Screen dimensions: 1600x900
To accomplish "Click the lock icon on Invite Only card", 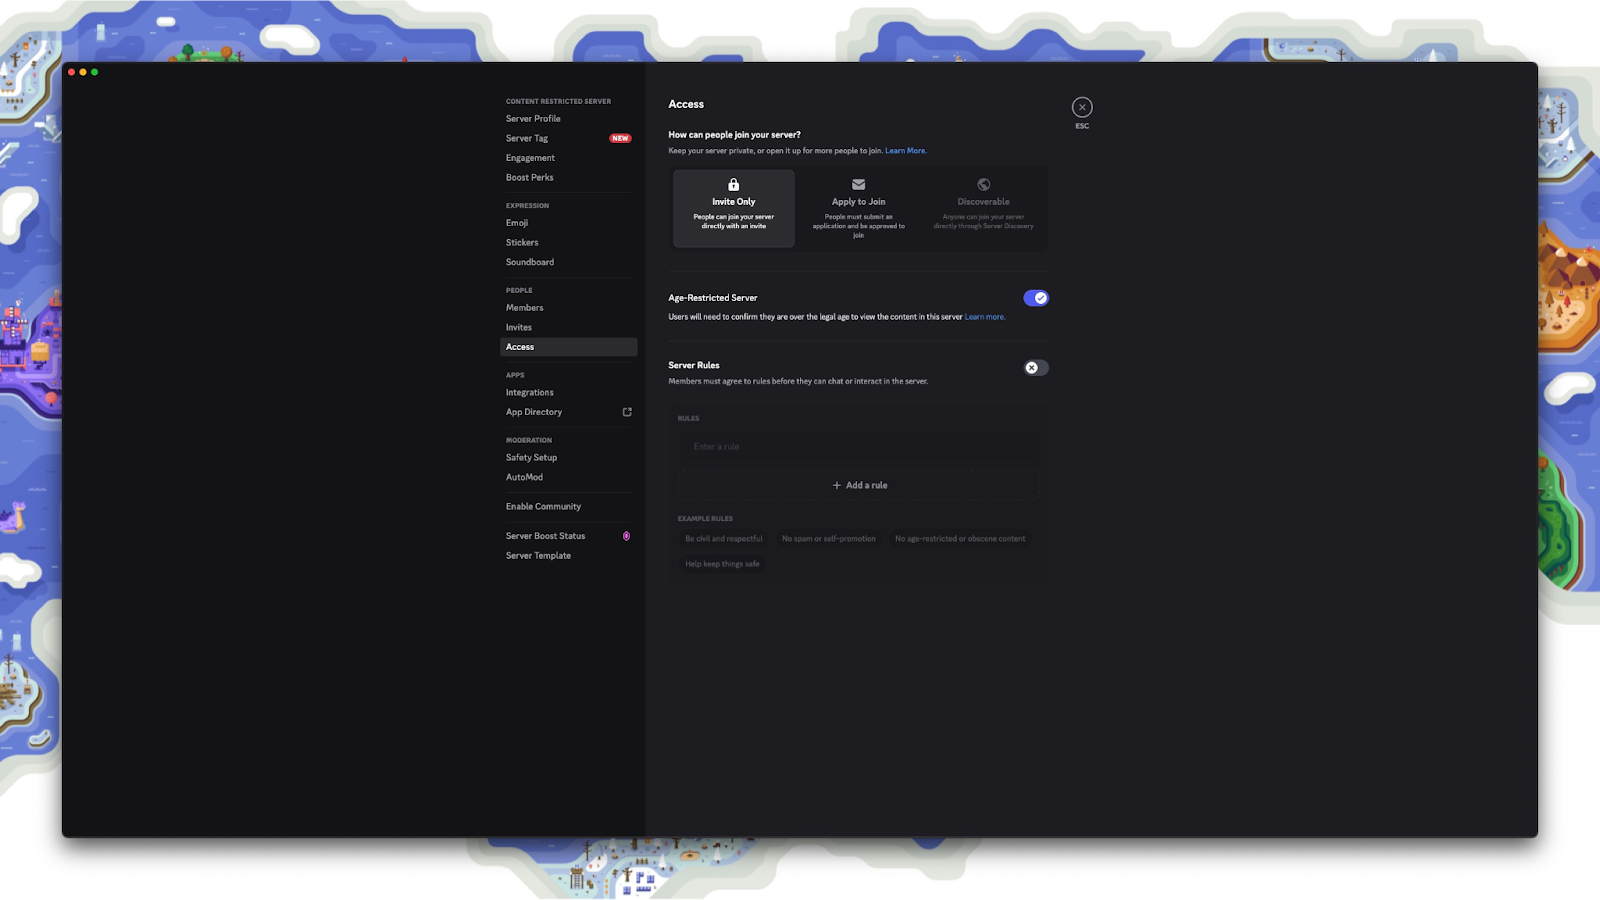I will click(733, 185).
